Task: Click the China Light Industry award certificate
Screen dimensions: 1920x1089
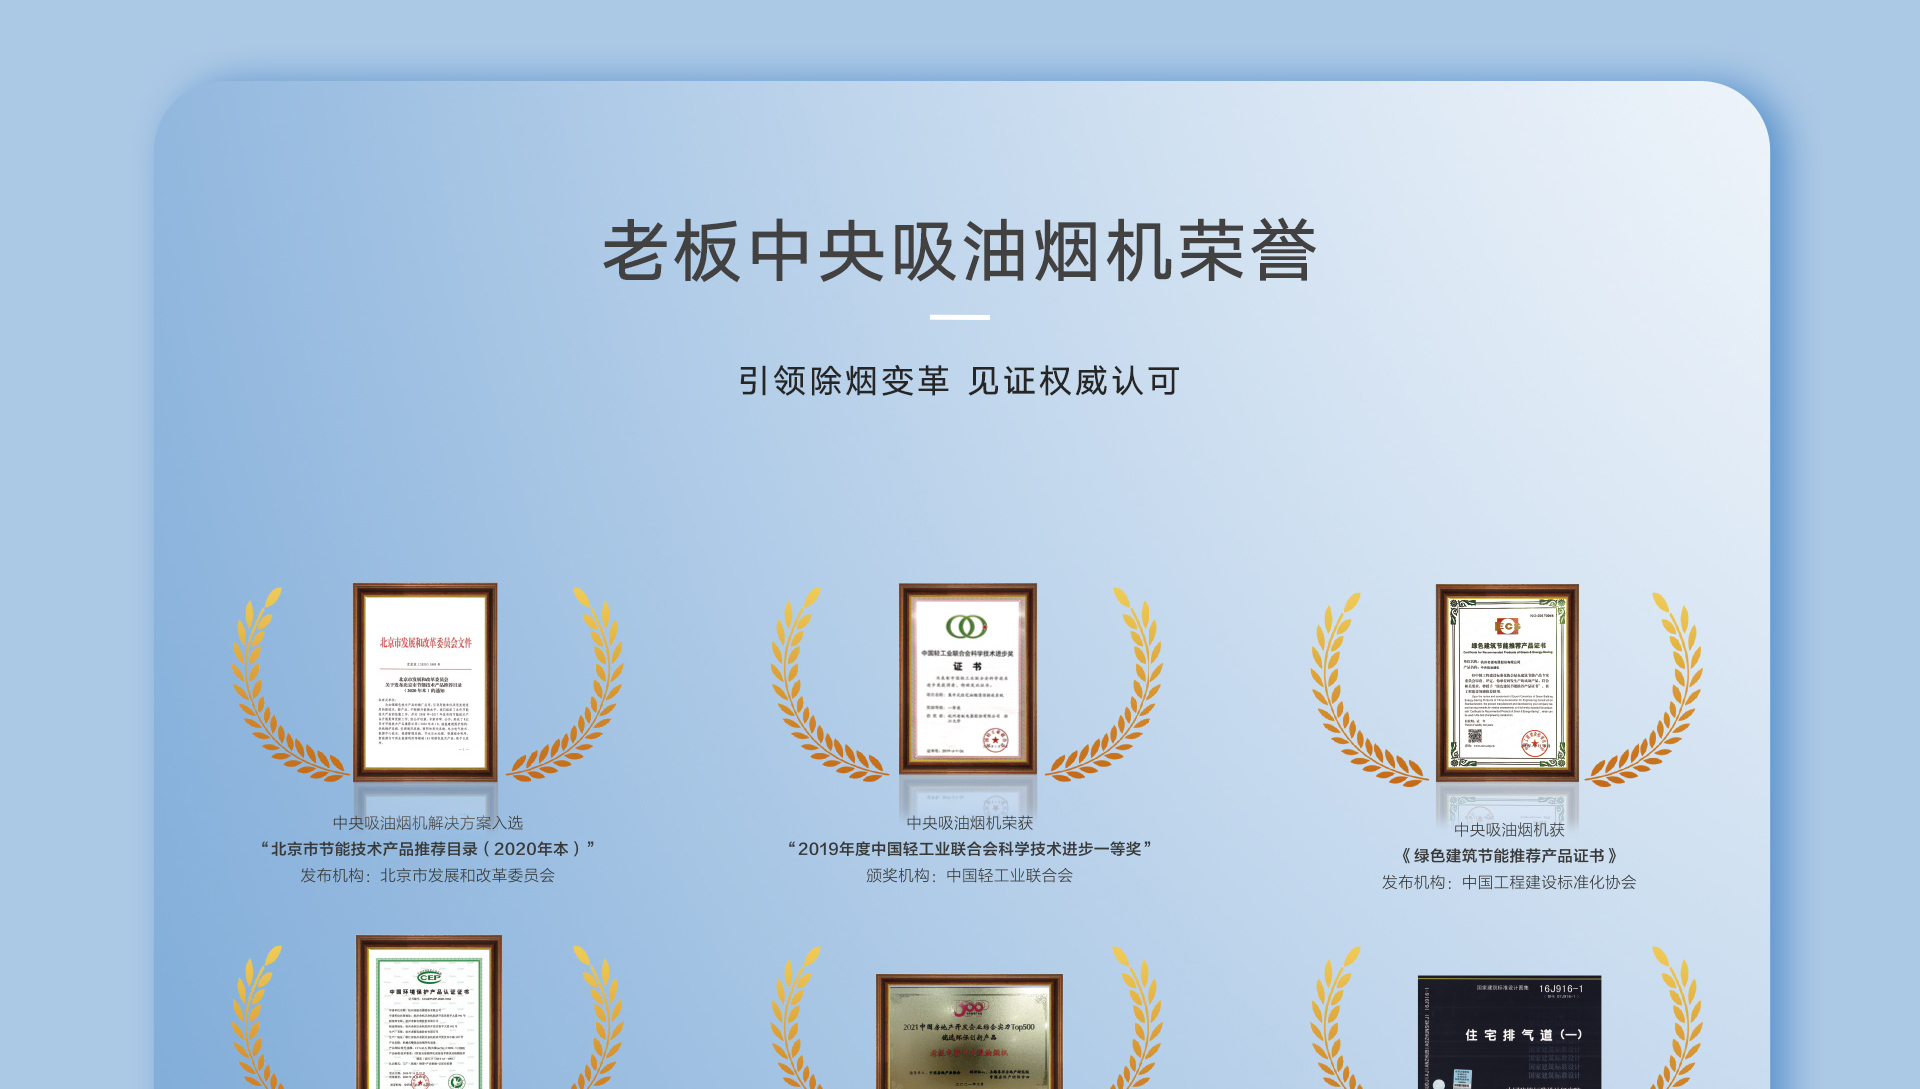Action: [x=967, y=679]
